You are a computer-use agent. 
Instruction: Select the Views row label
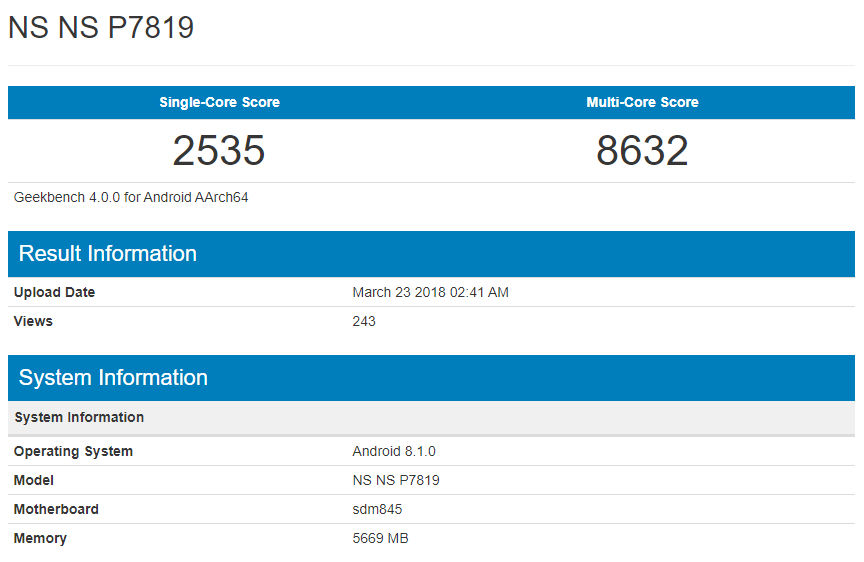(33, 322)
